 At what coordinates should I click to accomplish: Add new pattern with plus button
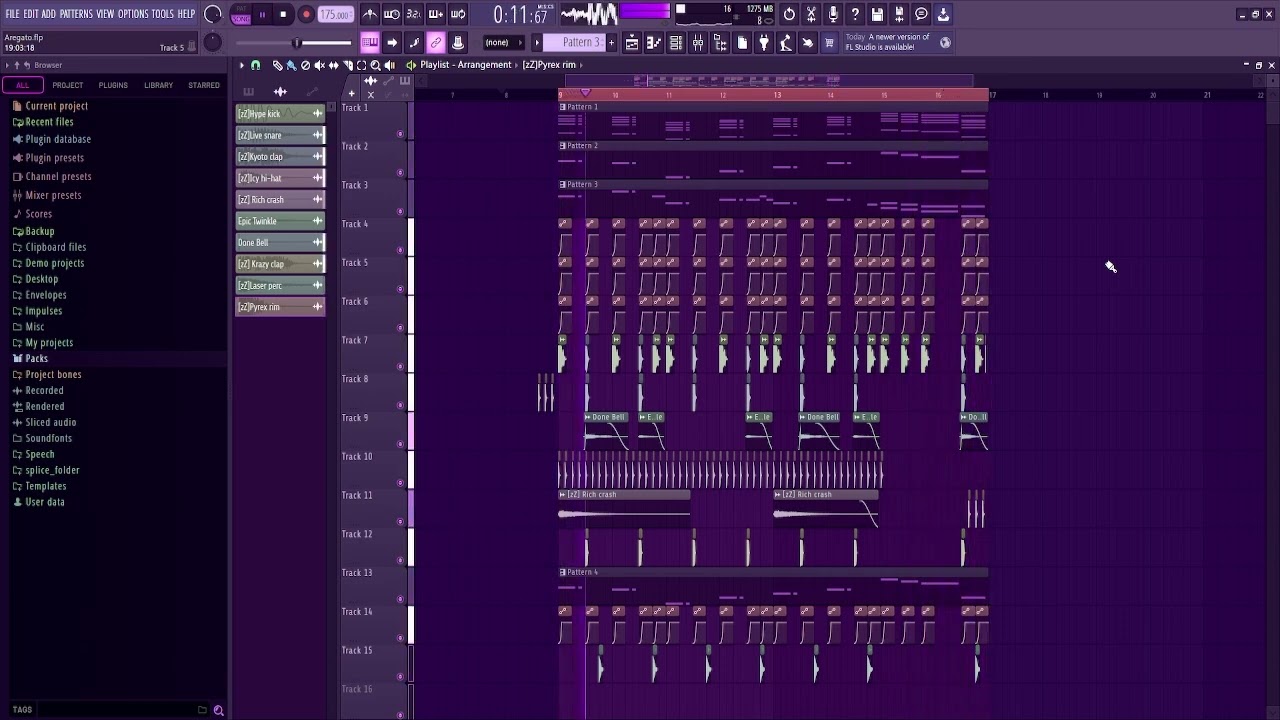[613, 42]
